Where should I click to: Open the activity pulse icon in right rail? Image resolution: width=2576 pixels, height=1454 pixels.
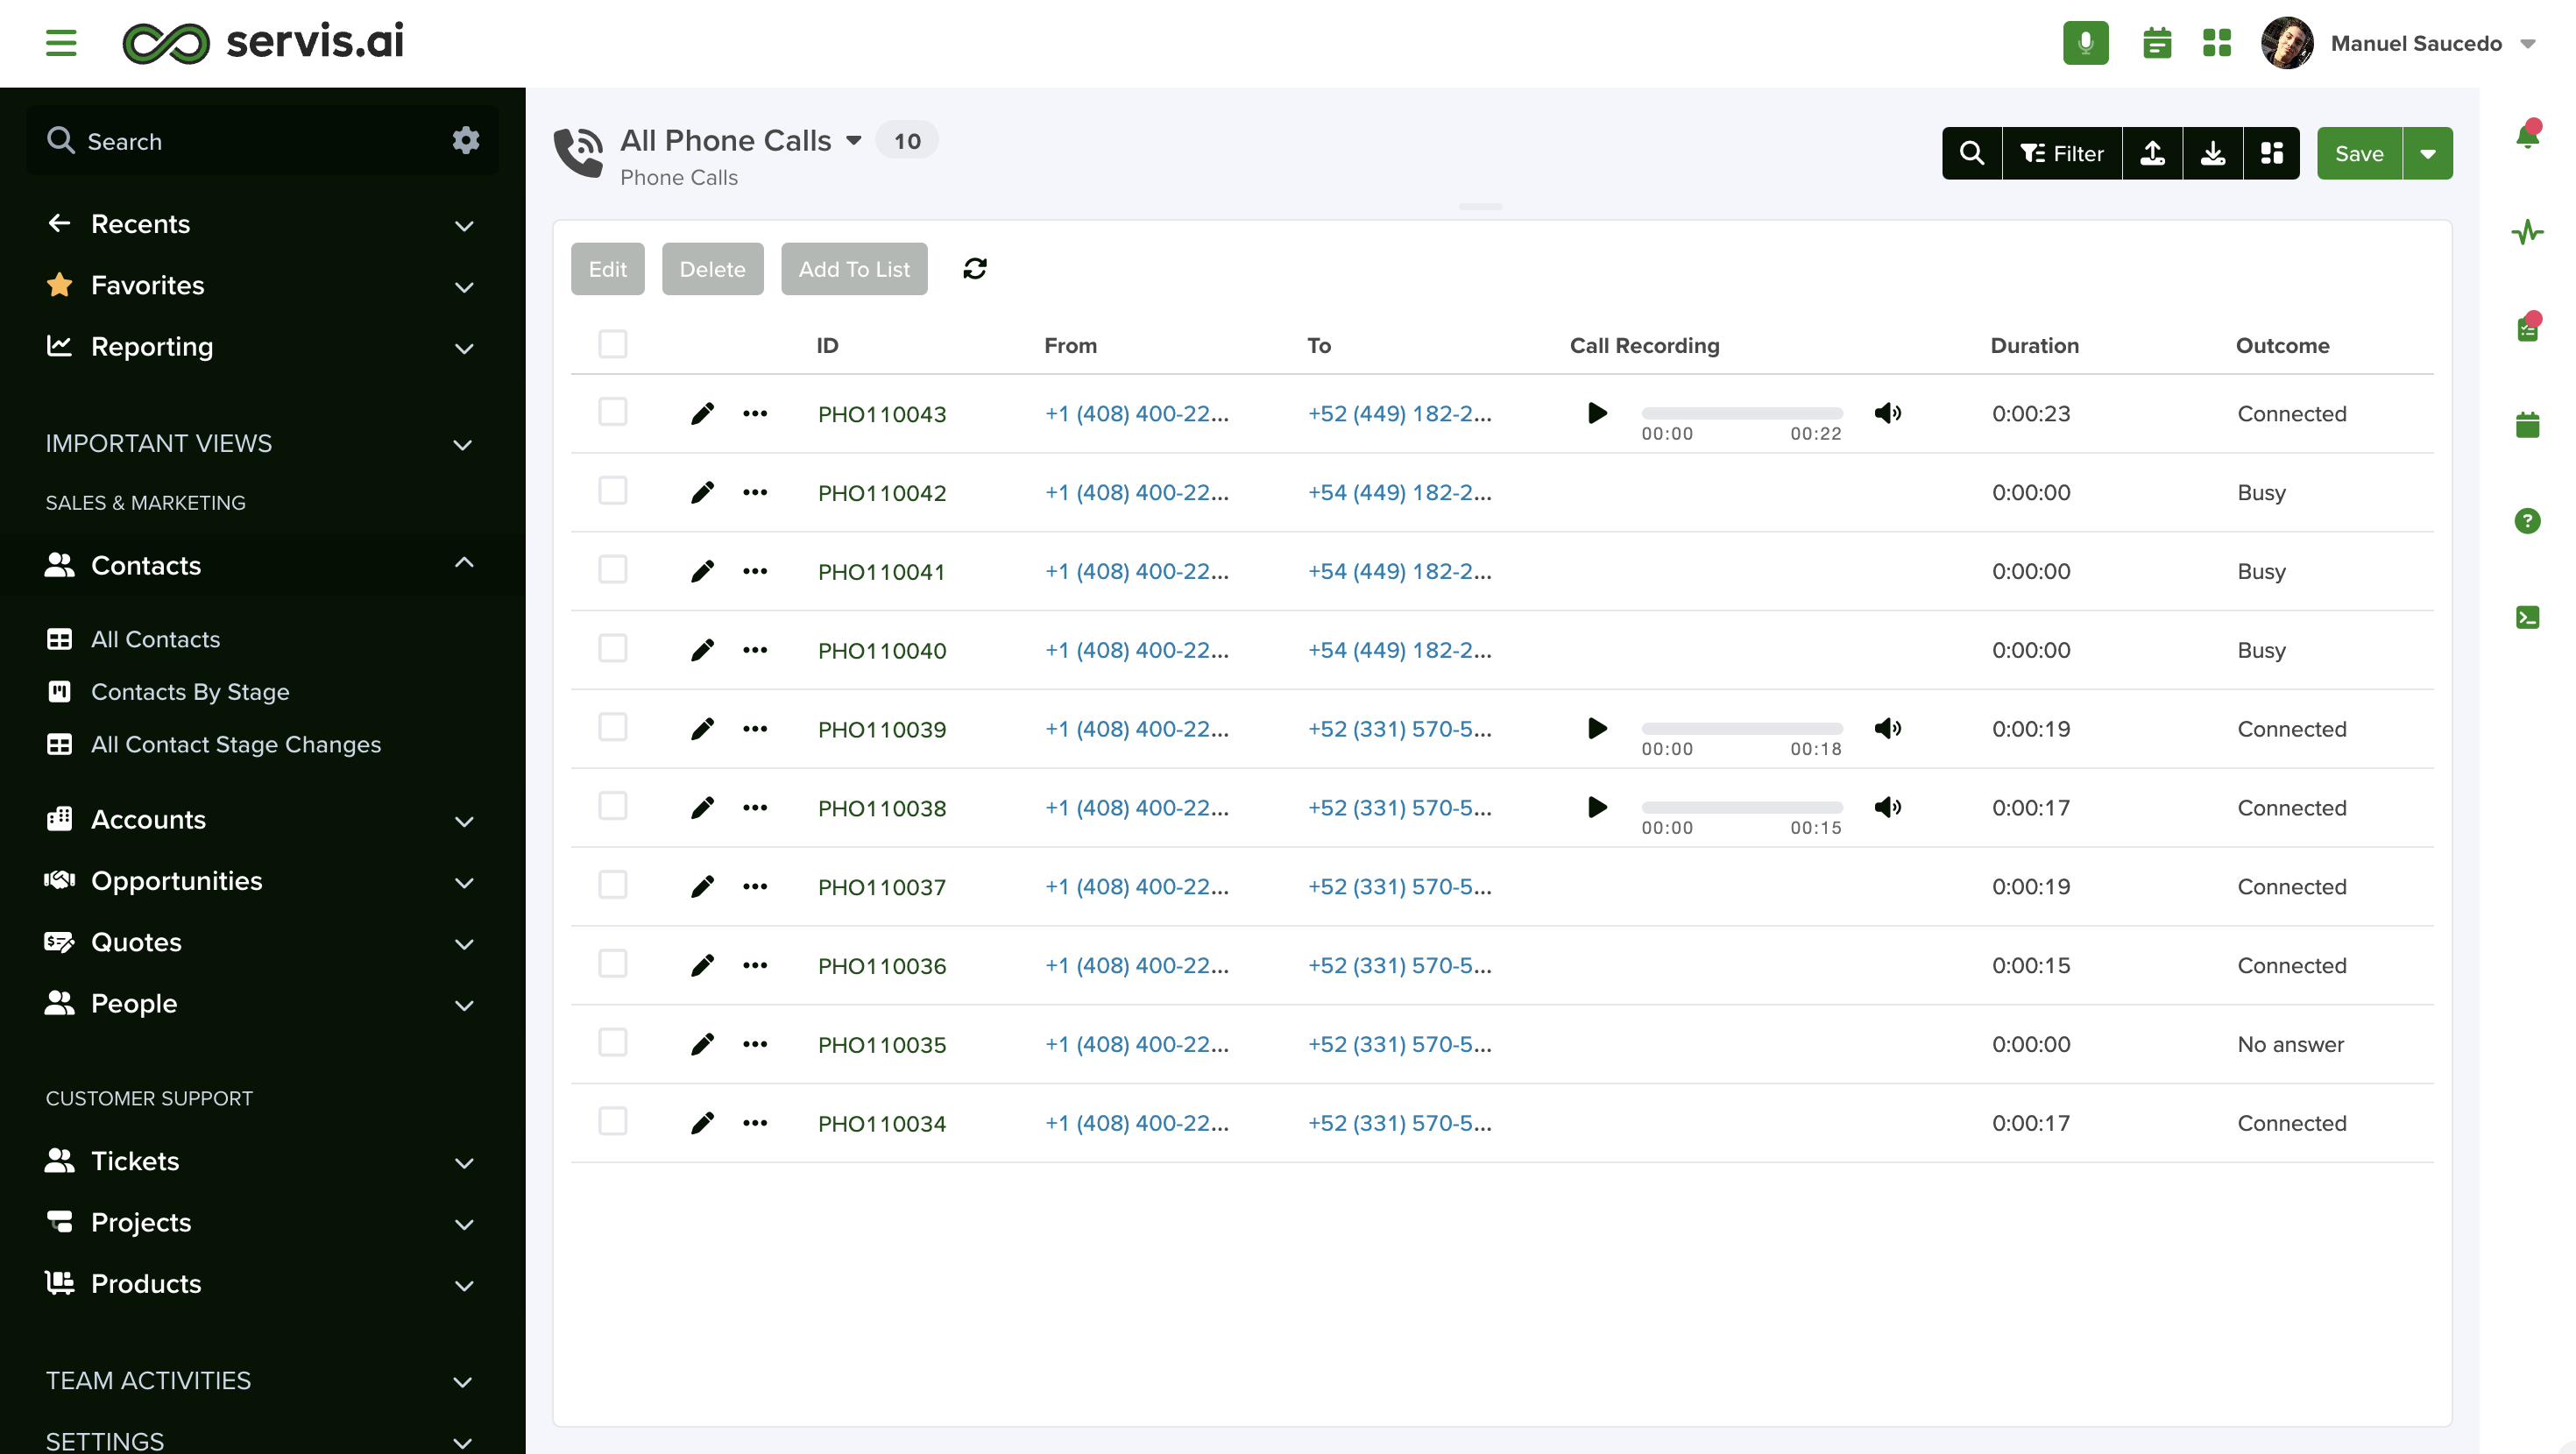[x=2527, y=232]
